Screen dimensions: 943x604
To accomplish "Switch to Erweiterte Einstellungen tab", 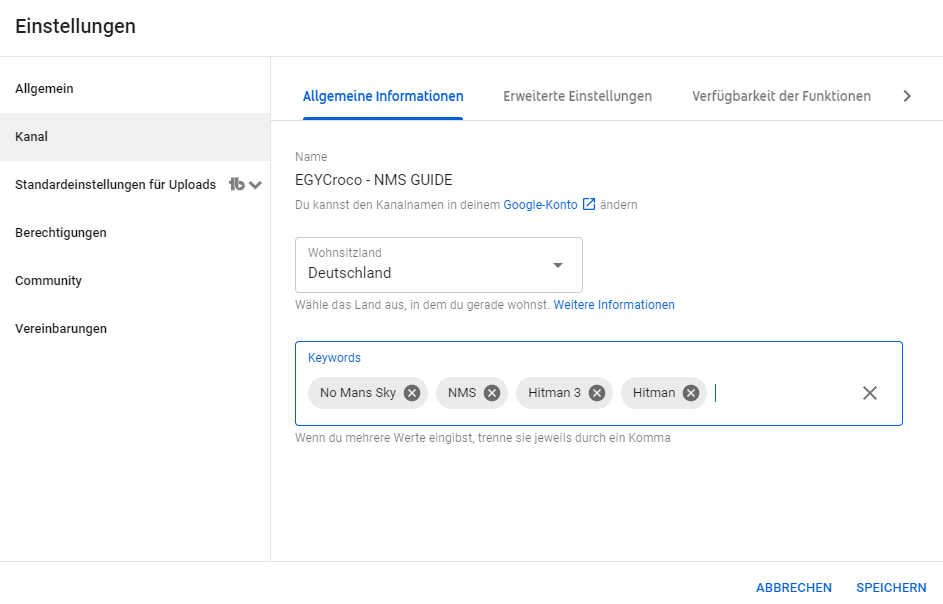I will 577,96.
